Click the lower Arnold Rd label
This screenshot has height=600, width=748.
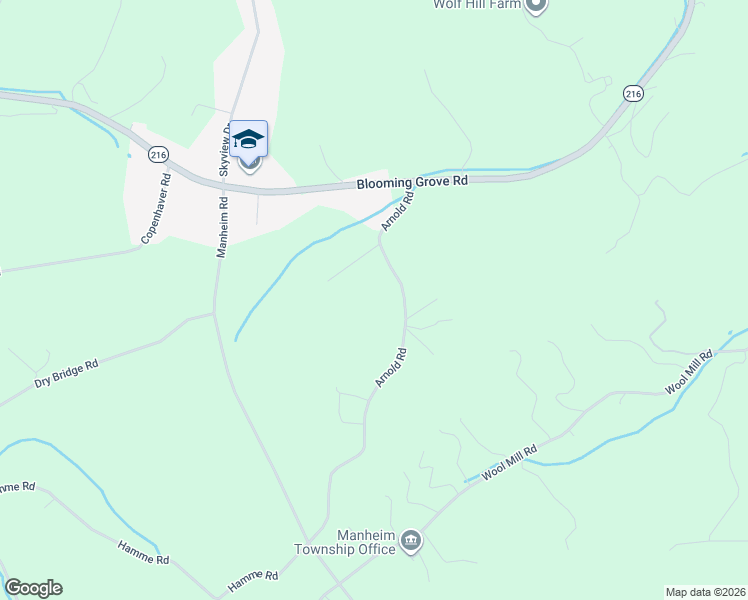click(x=391, y=368)
